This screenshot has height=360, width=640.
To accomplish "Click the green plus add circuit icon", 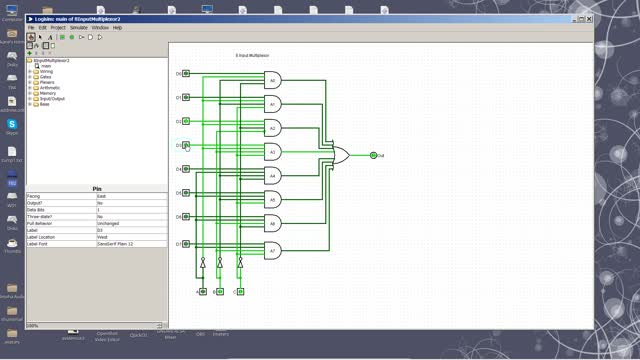I will tap(29, 53).
